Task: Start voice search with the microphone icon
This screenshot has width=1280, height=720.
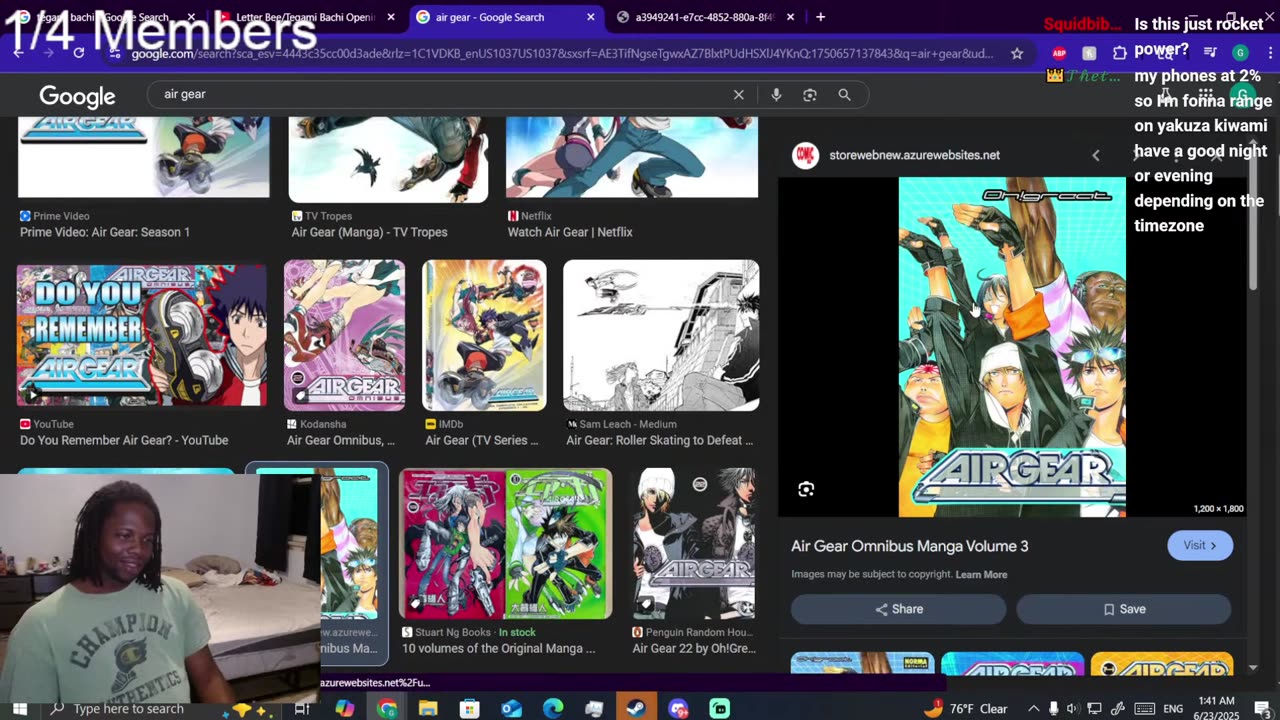Action: tap(776, 94)
